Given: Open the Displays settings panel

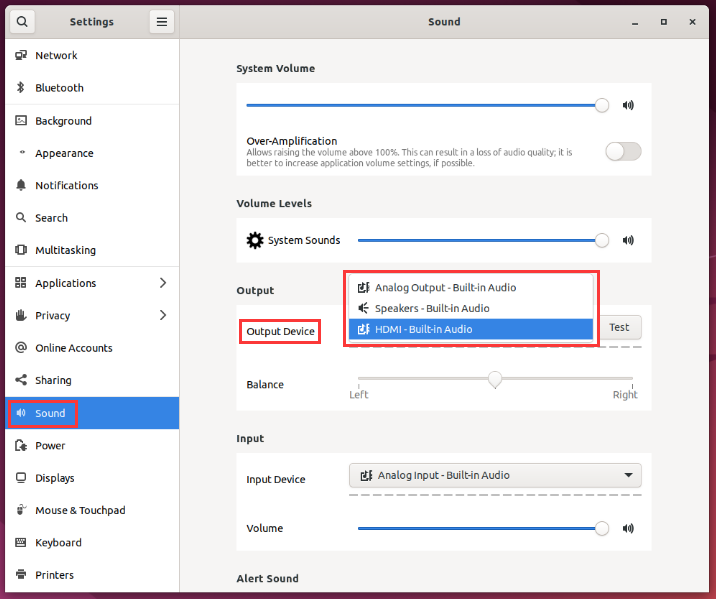Looking at the screenshot, I should [x=55, y=478].
